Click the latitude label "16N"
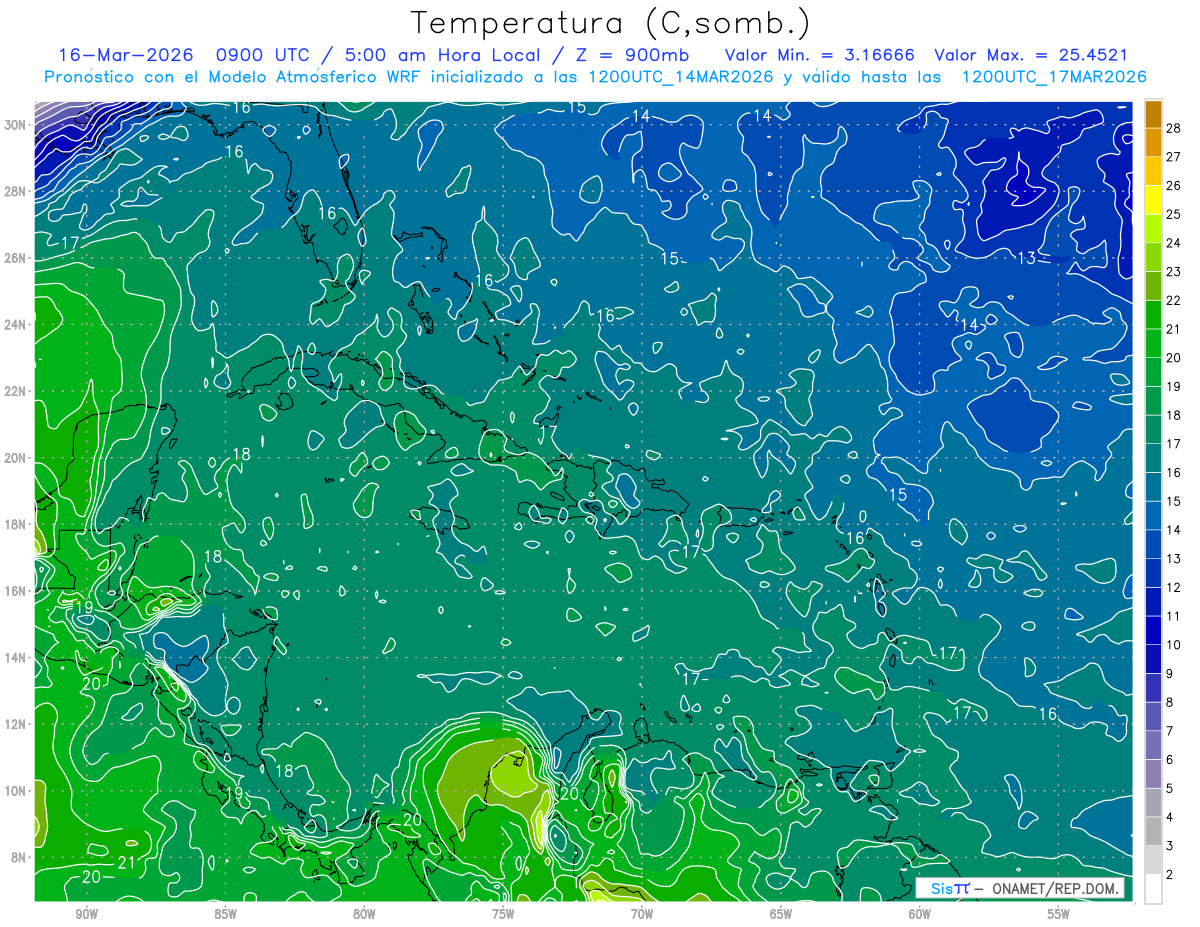Viewport: 1200px width, 927px height. click(x=17, y=591)
